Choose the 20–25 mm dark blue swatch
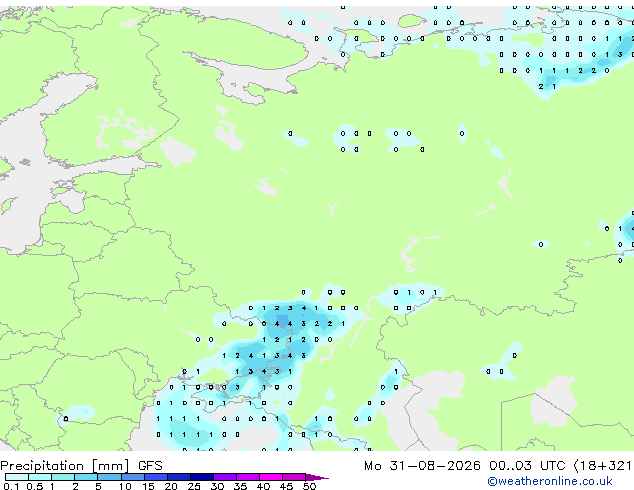Viewport: 634px width, 490px height. [x=179, y=477]
